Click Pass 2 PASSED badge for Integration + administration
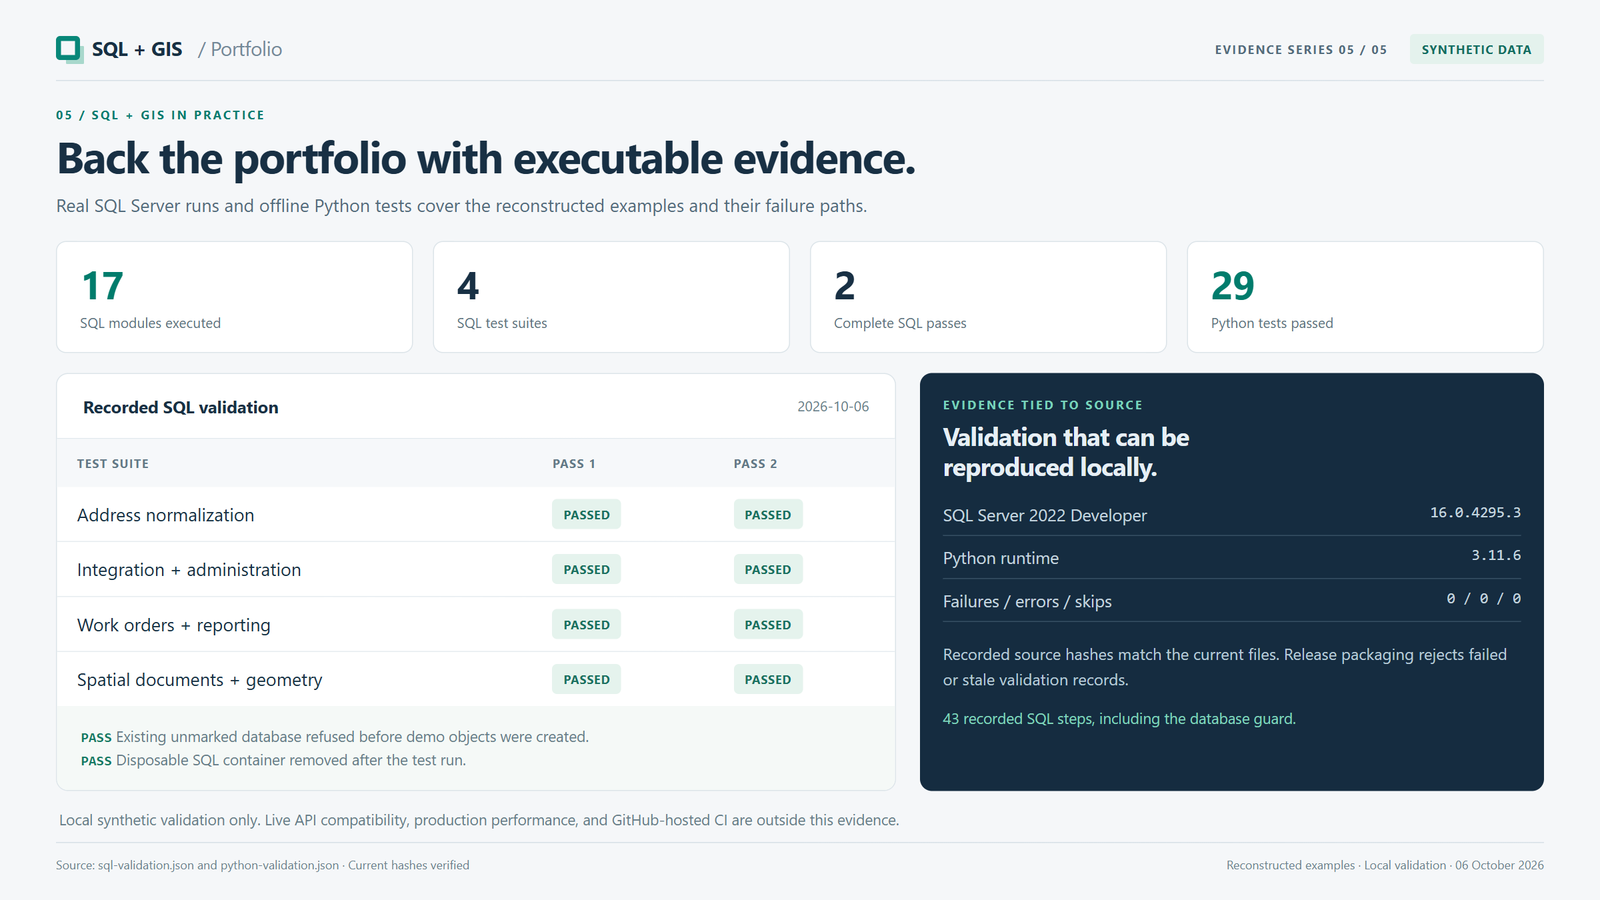This screenshot has width=1600, height=900. [768, 569]
